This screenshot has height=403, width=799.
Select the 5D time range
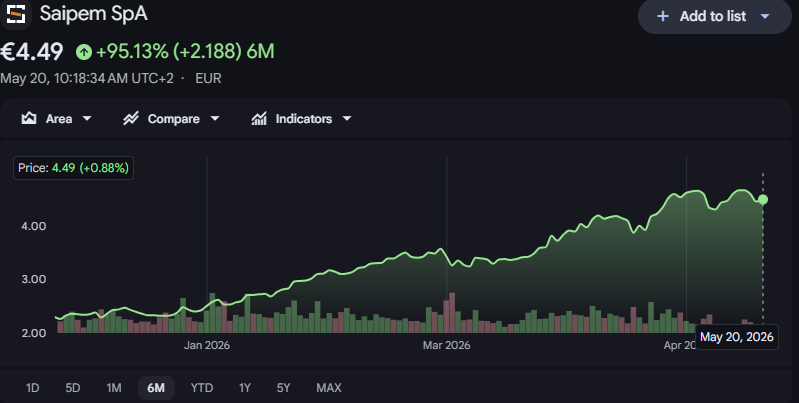[73, 388]
